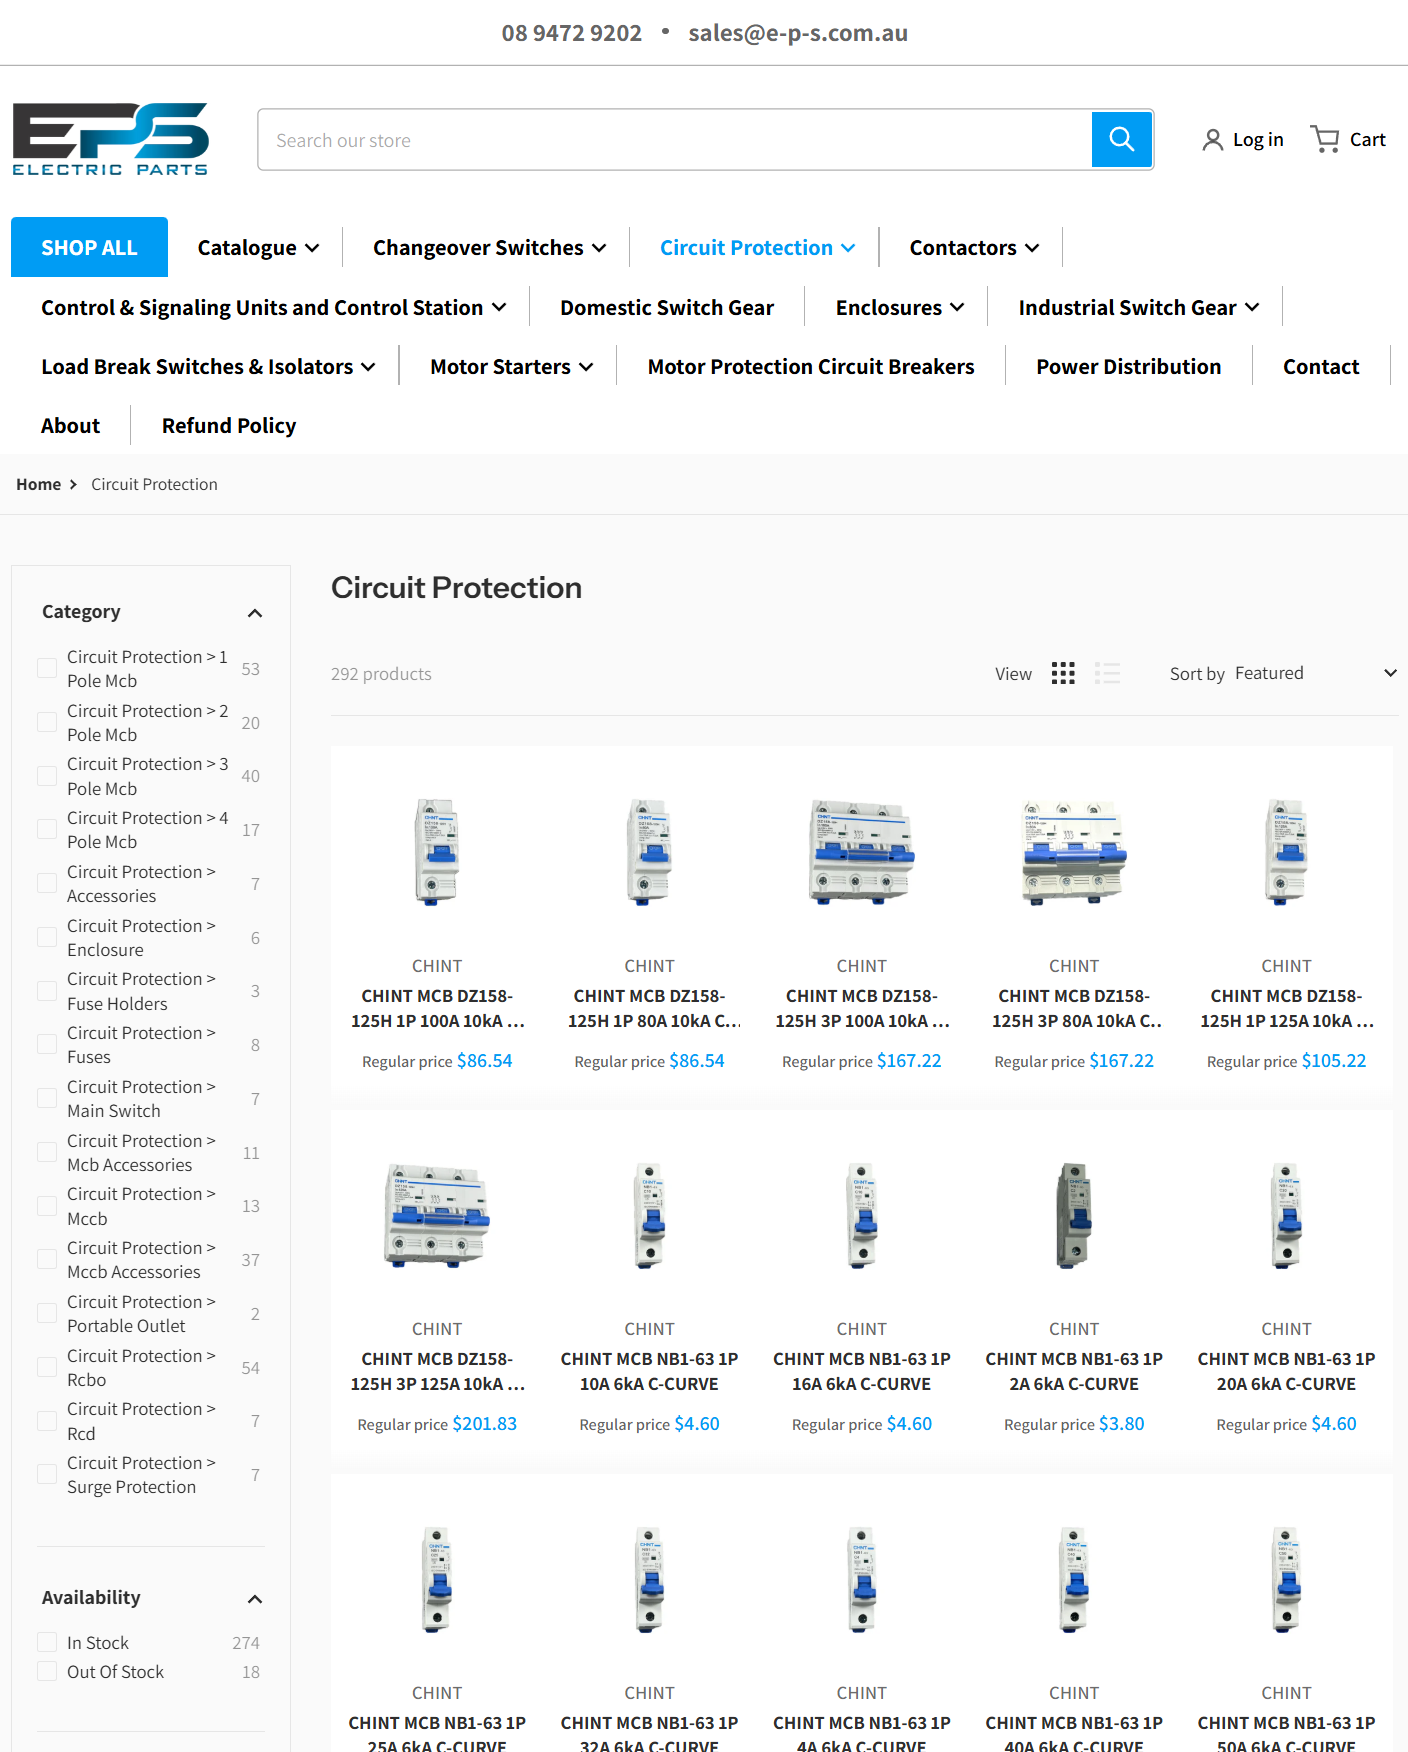Open NB1-63 1P 16A product image
The height and width of the screenshot is (1752, 1408).
pos(862,1216)
